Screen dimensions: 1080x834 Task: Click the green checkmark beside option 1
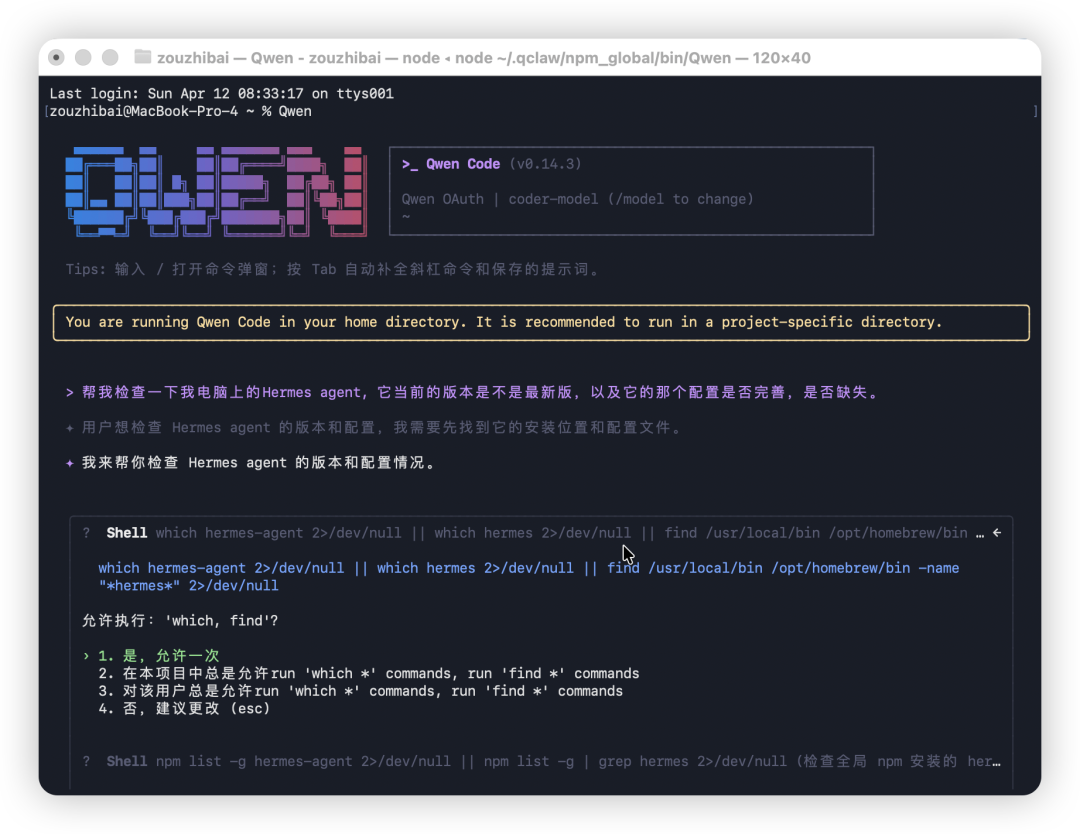pyautogui.click(x=85, y=654)
